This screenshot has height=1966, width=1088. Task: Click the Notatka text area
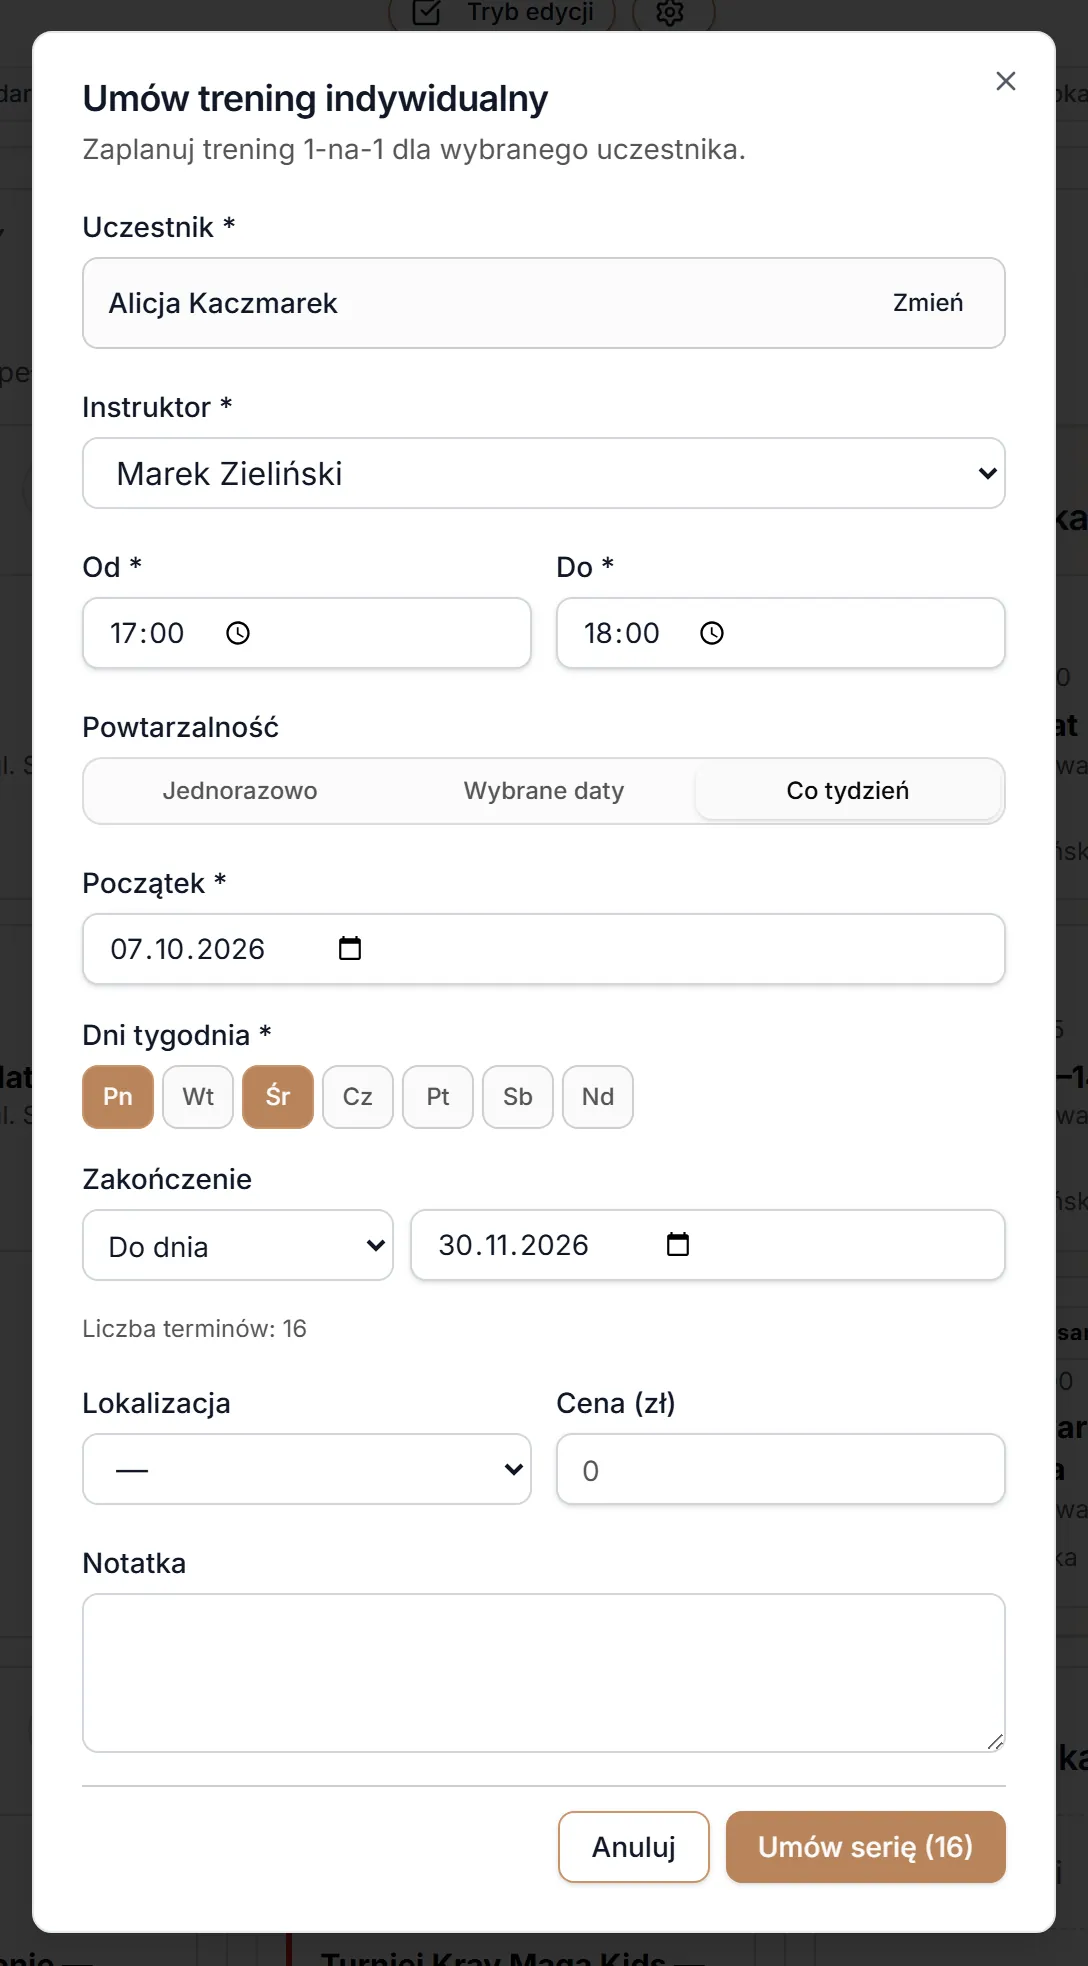pyautogui.click(x=544, y=1673)
